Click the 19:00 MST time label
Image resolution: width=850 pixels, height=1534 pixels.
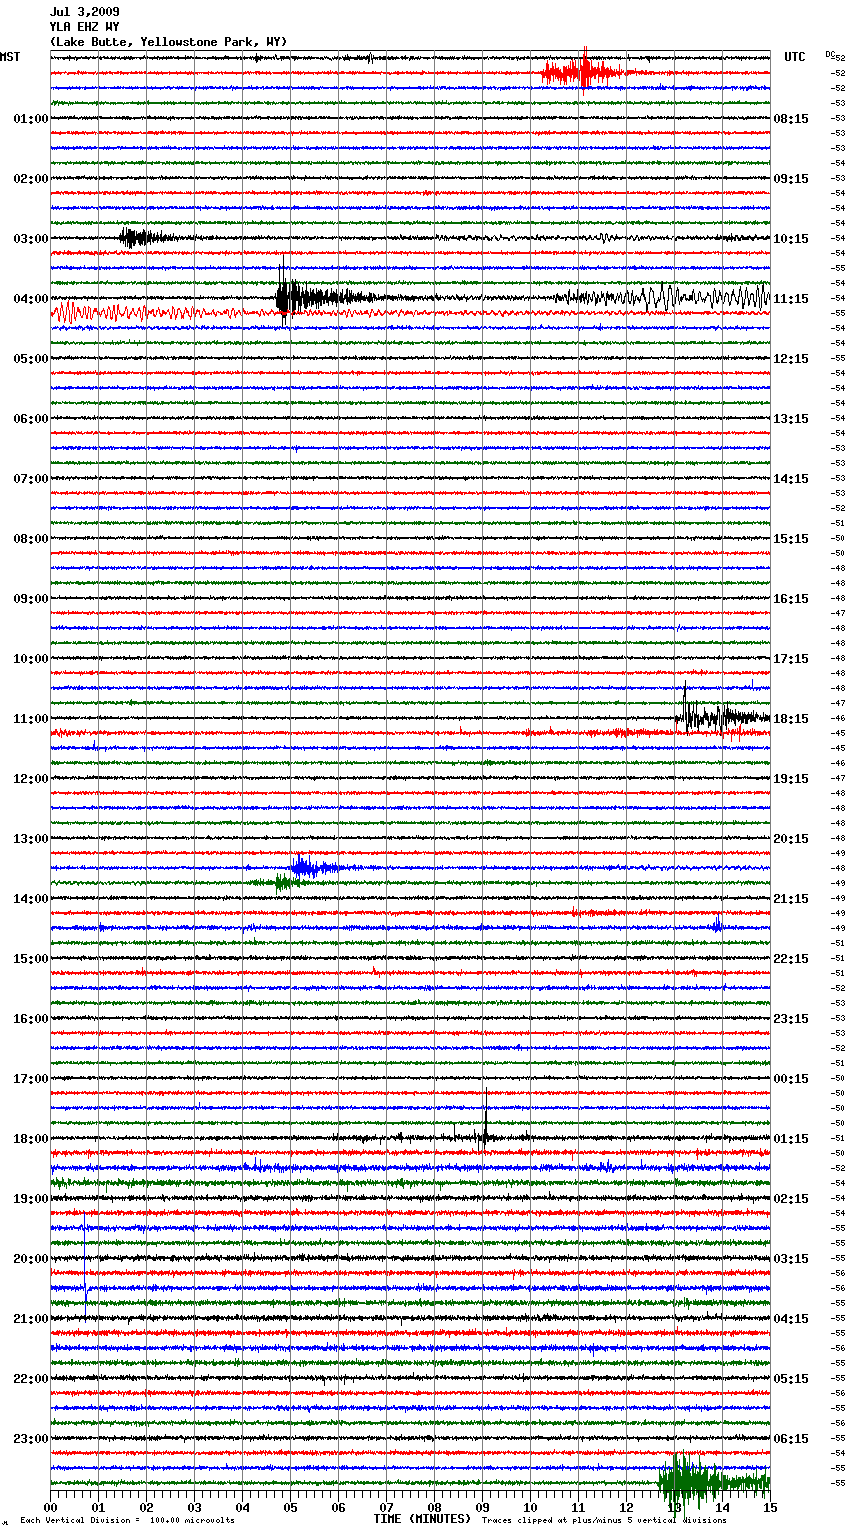[x=31, y=1199]
